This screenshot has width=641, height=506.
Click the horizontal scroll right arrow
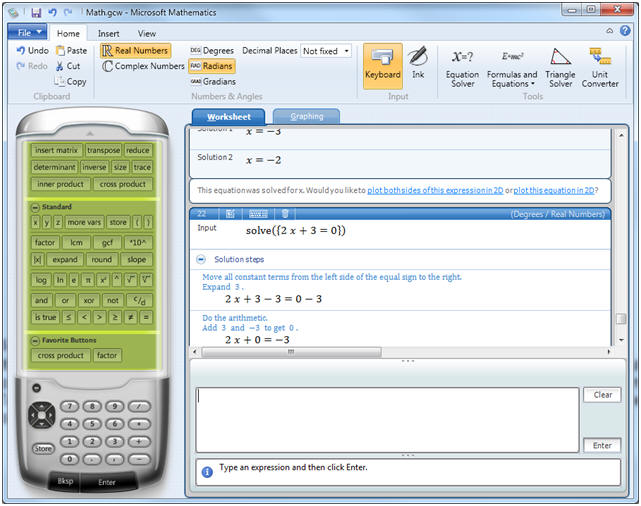(609, 352)
